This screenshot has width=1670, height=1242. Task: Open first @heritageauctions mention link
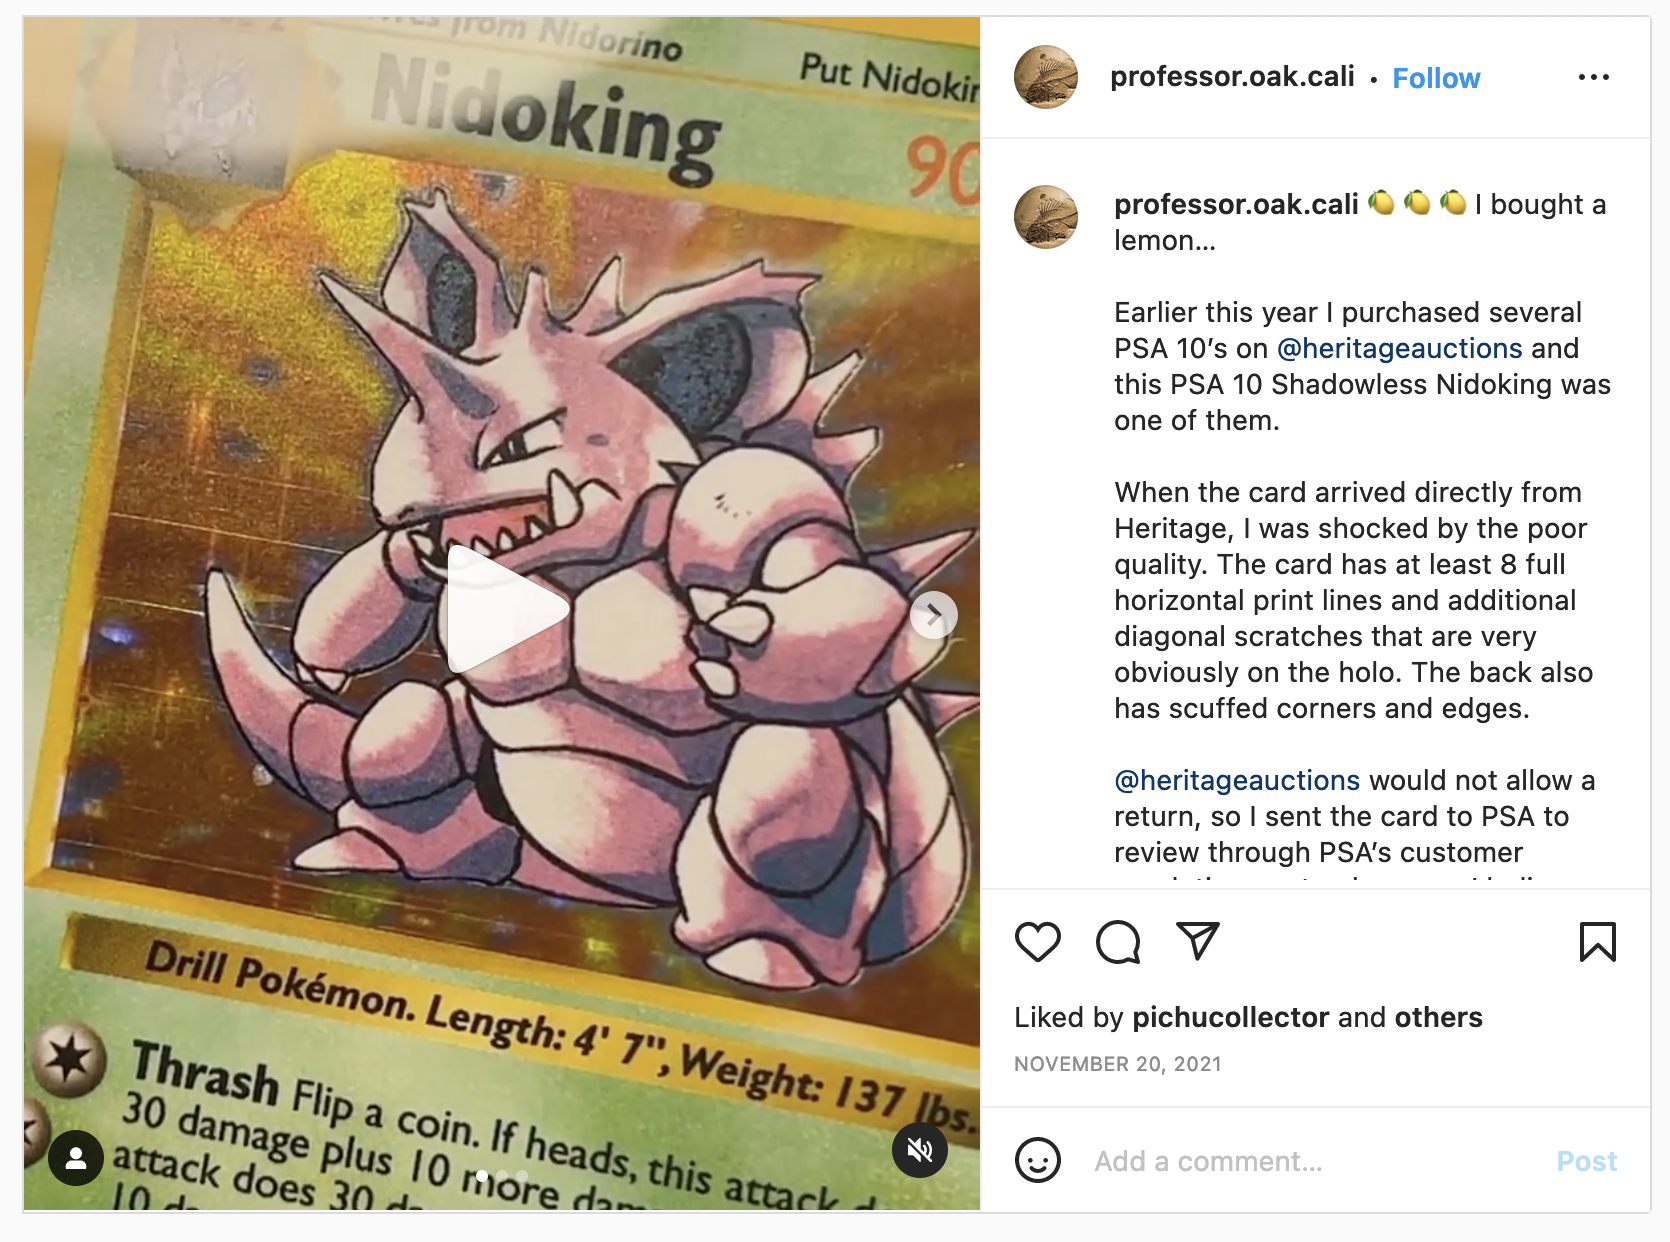pos(1399,348)
